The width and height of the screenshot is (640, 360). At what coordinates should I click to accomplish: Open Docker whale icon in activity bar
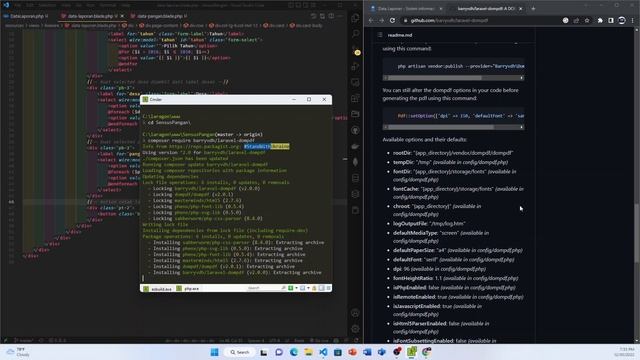pos(356,146)
